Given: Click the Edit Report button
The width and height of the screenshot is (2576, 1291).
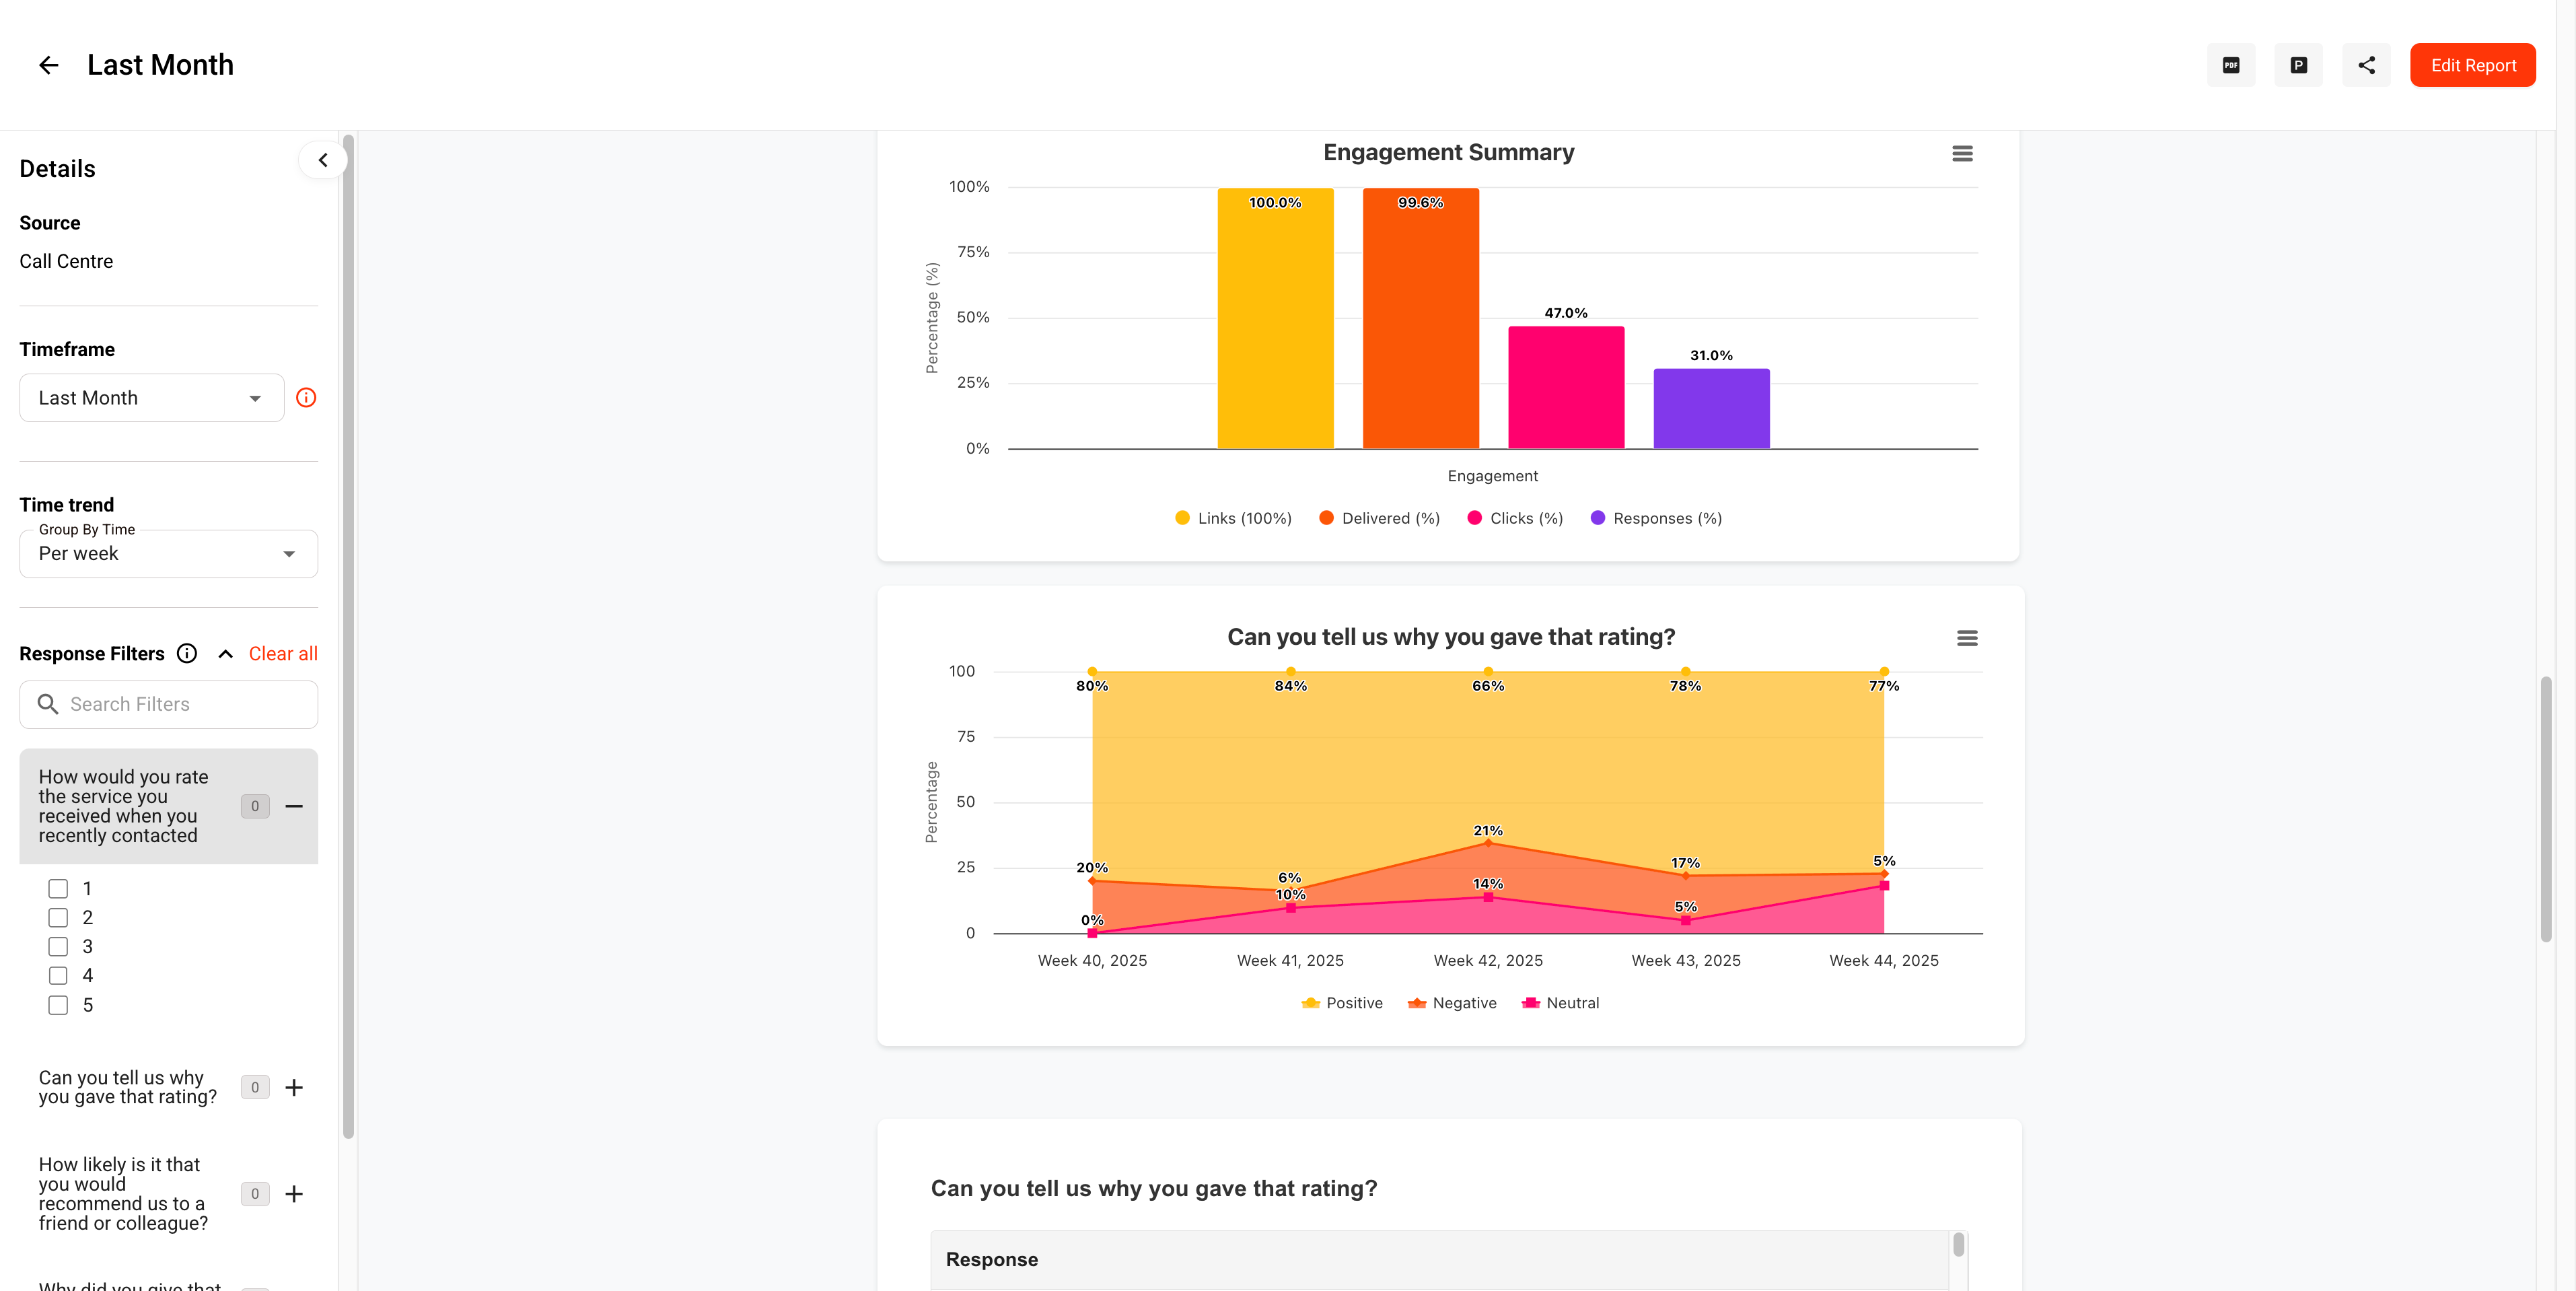Looking at the screenshot, I should [2472, 65].
